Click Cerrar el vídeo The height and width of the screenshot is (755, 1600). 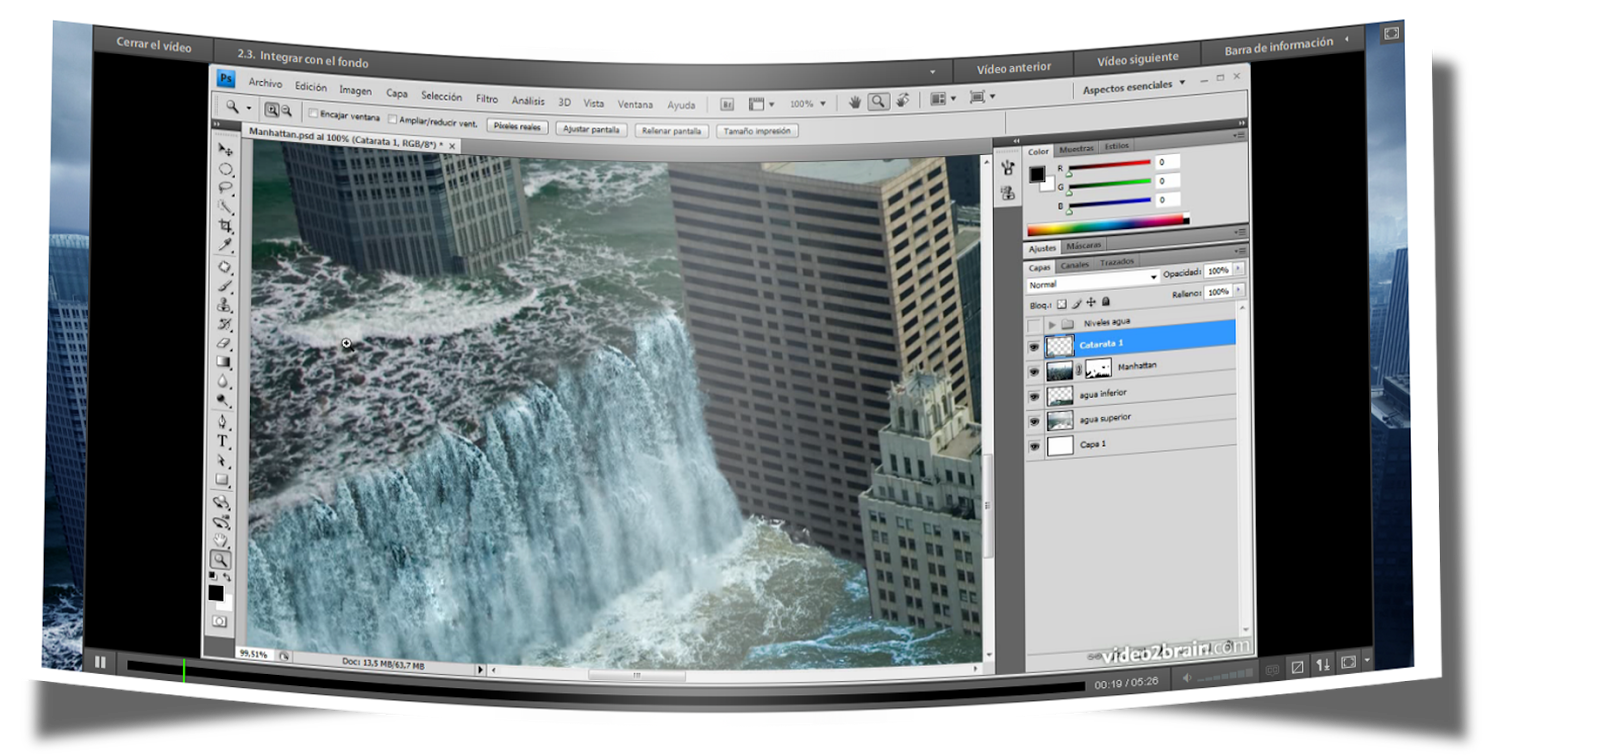tap(153, 45)
